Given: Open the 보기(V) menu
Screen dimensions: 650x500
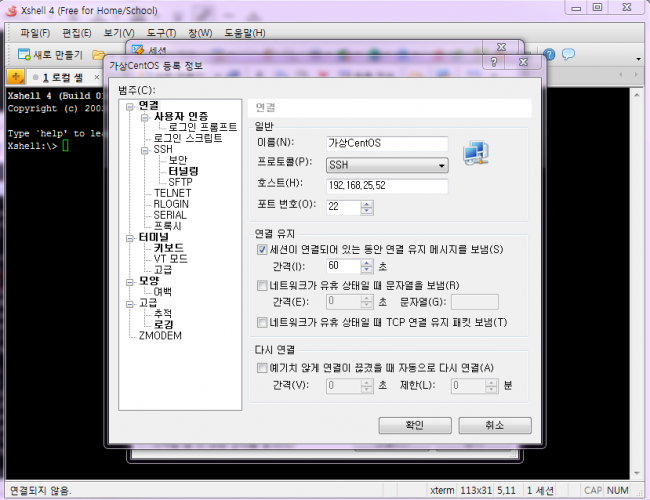Looking at the screenshot, I should (119, 33).
